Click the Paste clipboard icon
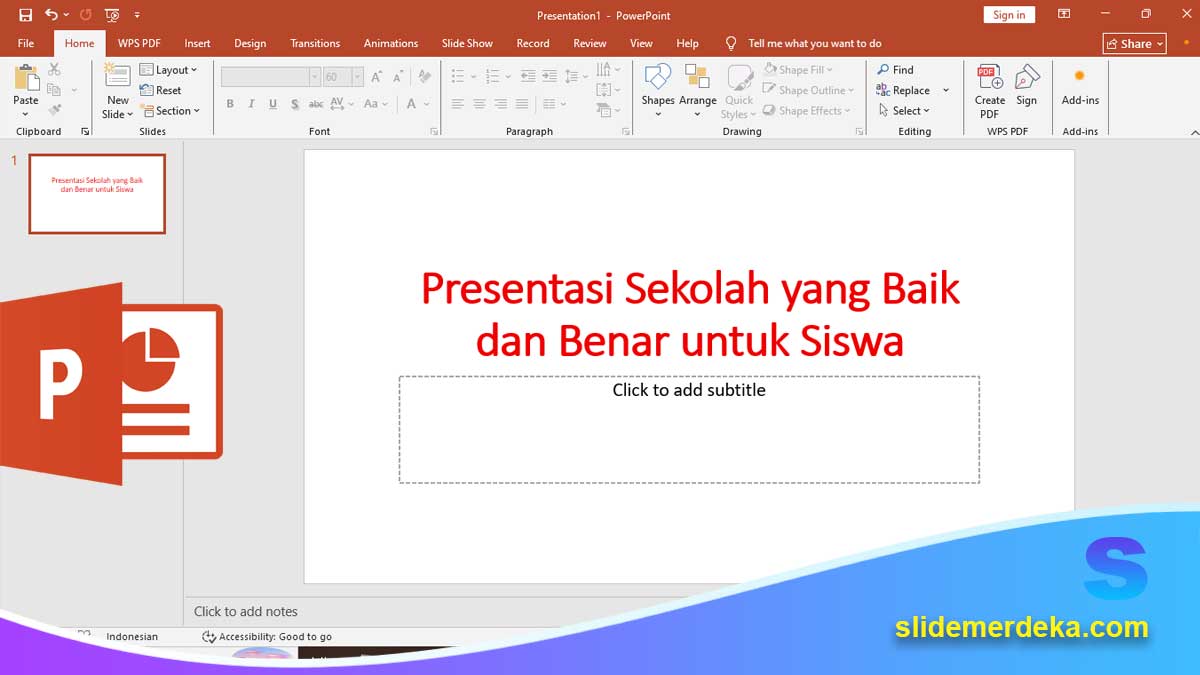1200x675 pixels. point(26,78)
